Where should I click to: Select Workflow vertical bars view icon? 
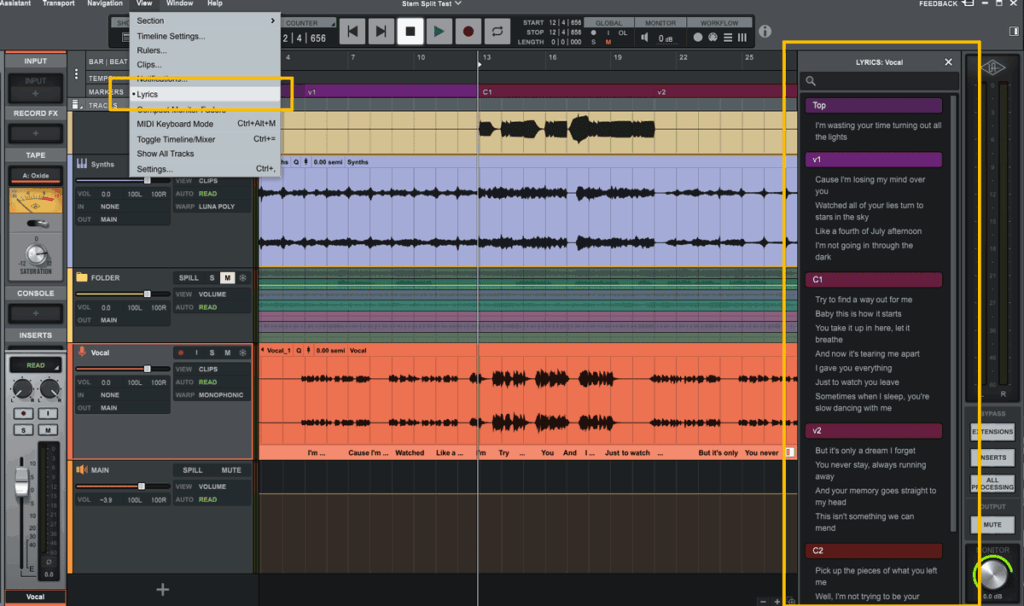click(742, 38)
